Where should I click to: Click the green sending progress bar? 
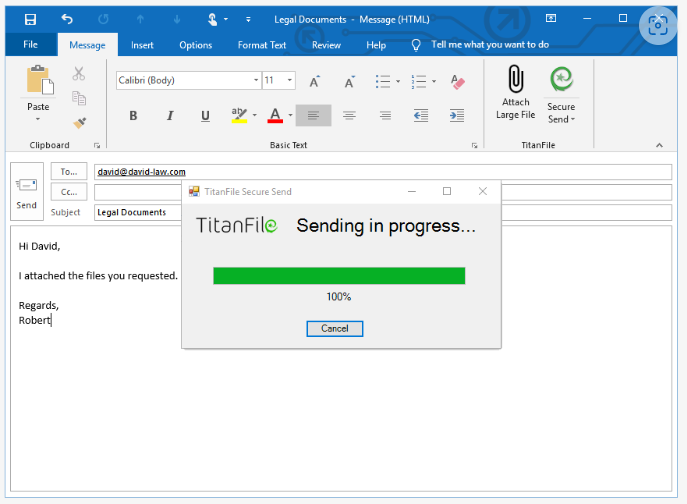(339, 276)
